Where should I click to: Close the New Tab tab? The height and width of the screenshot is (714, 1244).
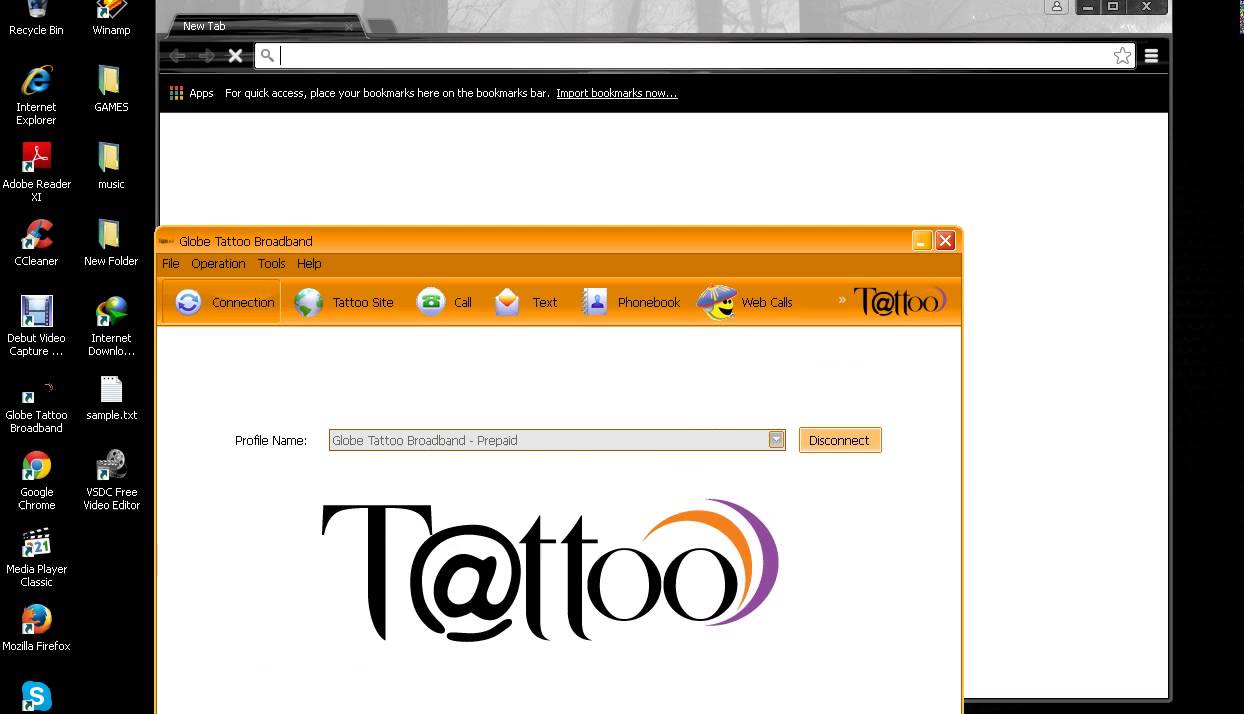pyautogui.click(x=350, y=27)
